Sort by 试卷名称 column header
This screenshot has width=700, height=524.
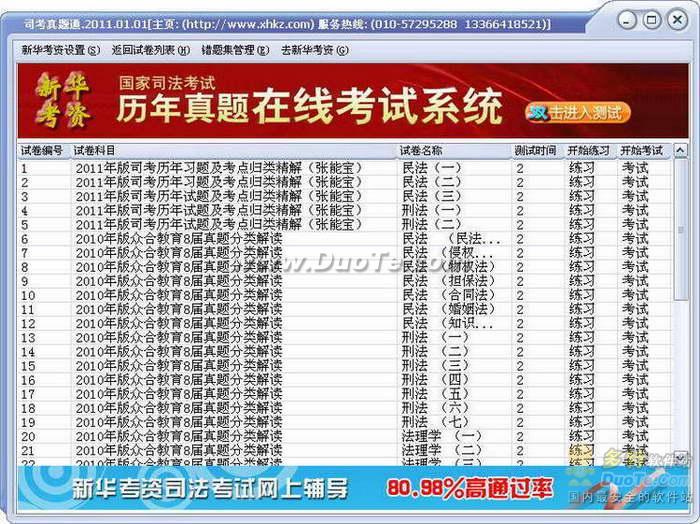coord(454,151)
